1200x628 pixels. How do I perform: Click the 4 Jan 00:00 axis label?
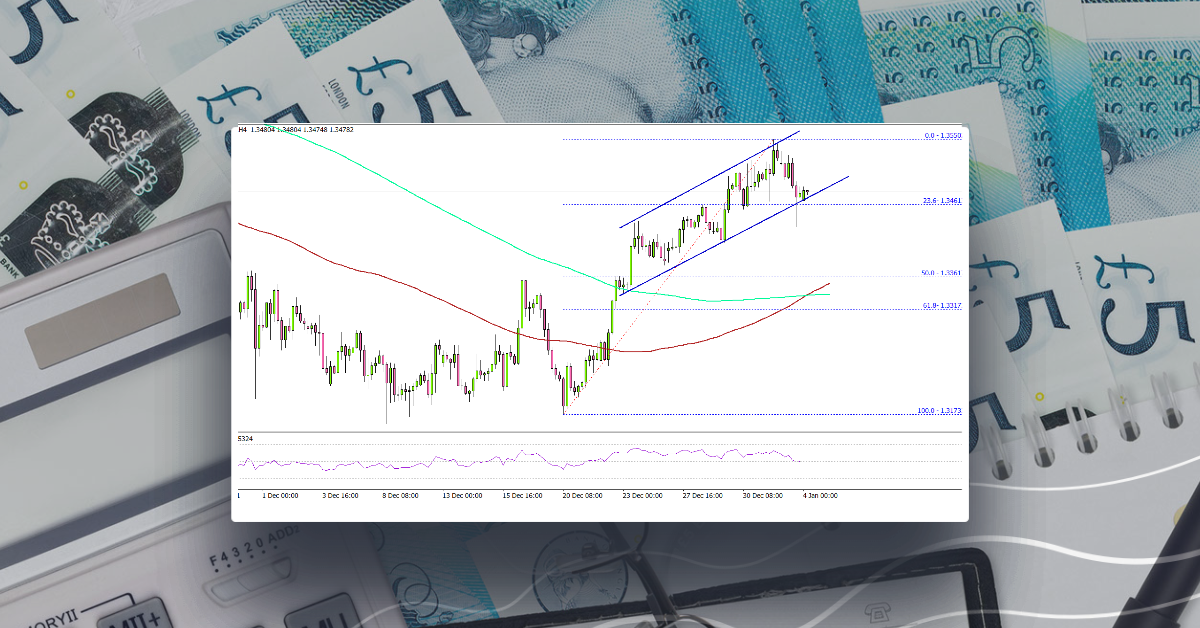click(x=818, y=494)
